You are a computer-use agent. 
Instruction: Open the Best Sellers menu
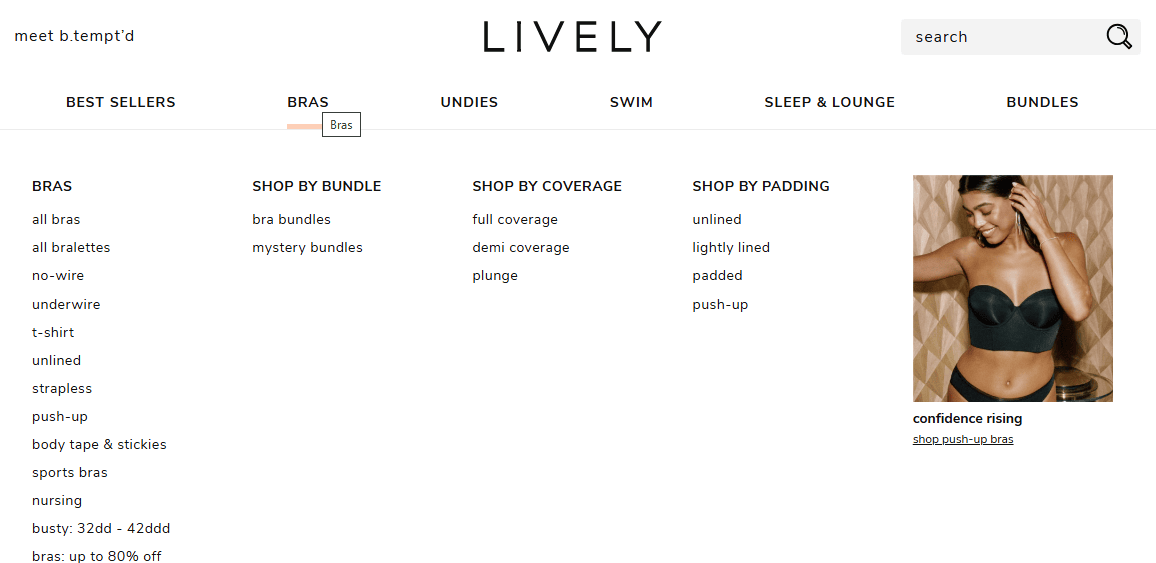tap(121, 102)
